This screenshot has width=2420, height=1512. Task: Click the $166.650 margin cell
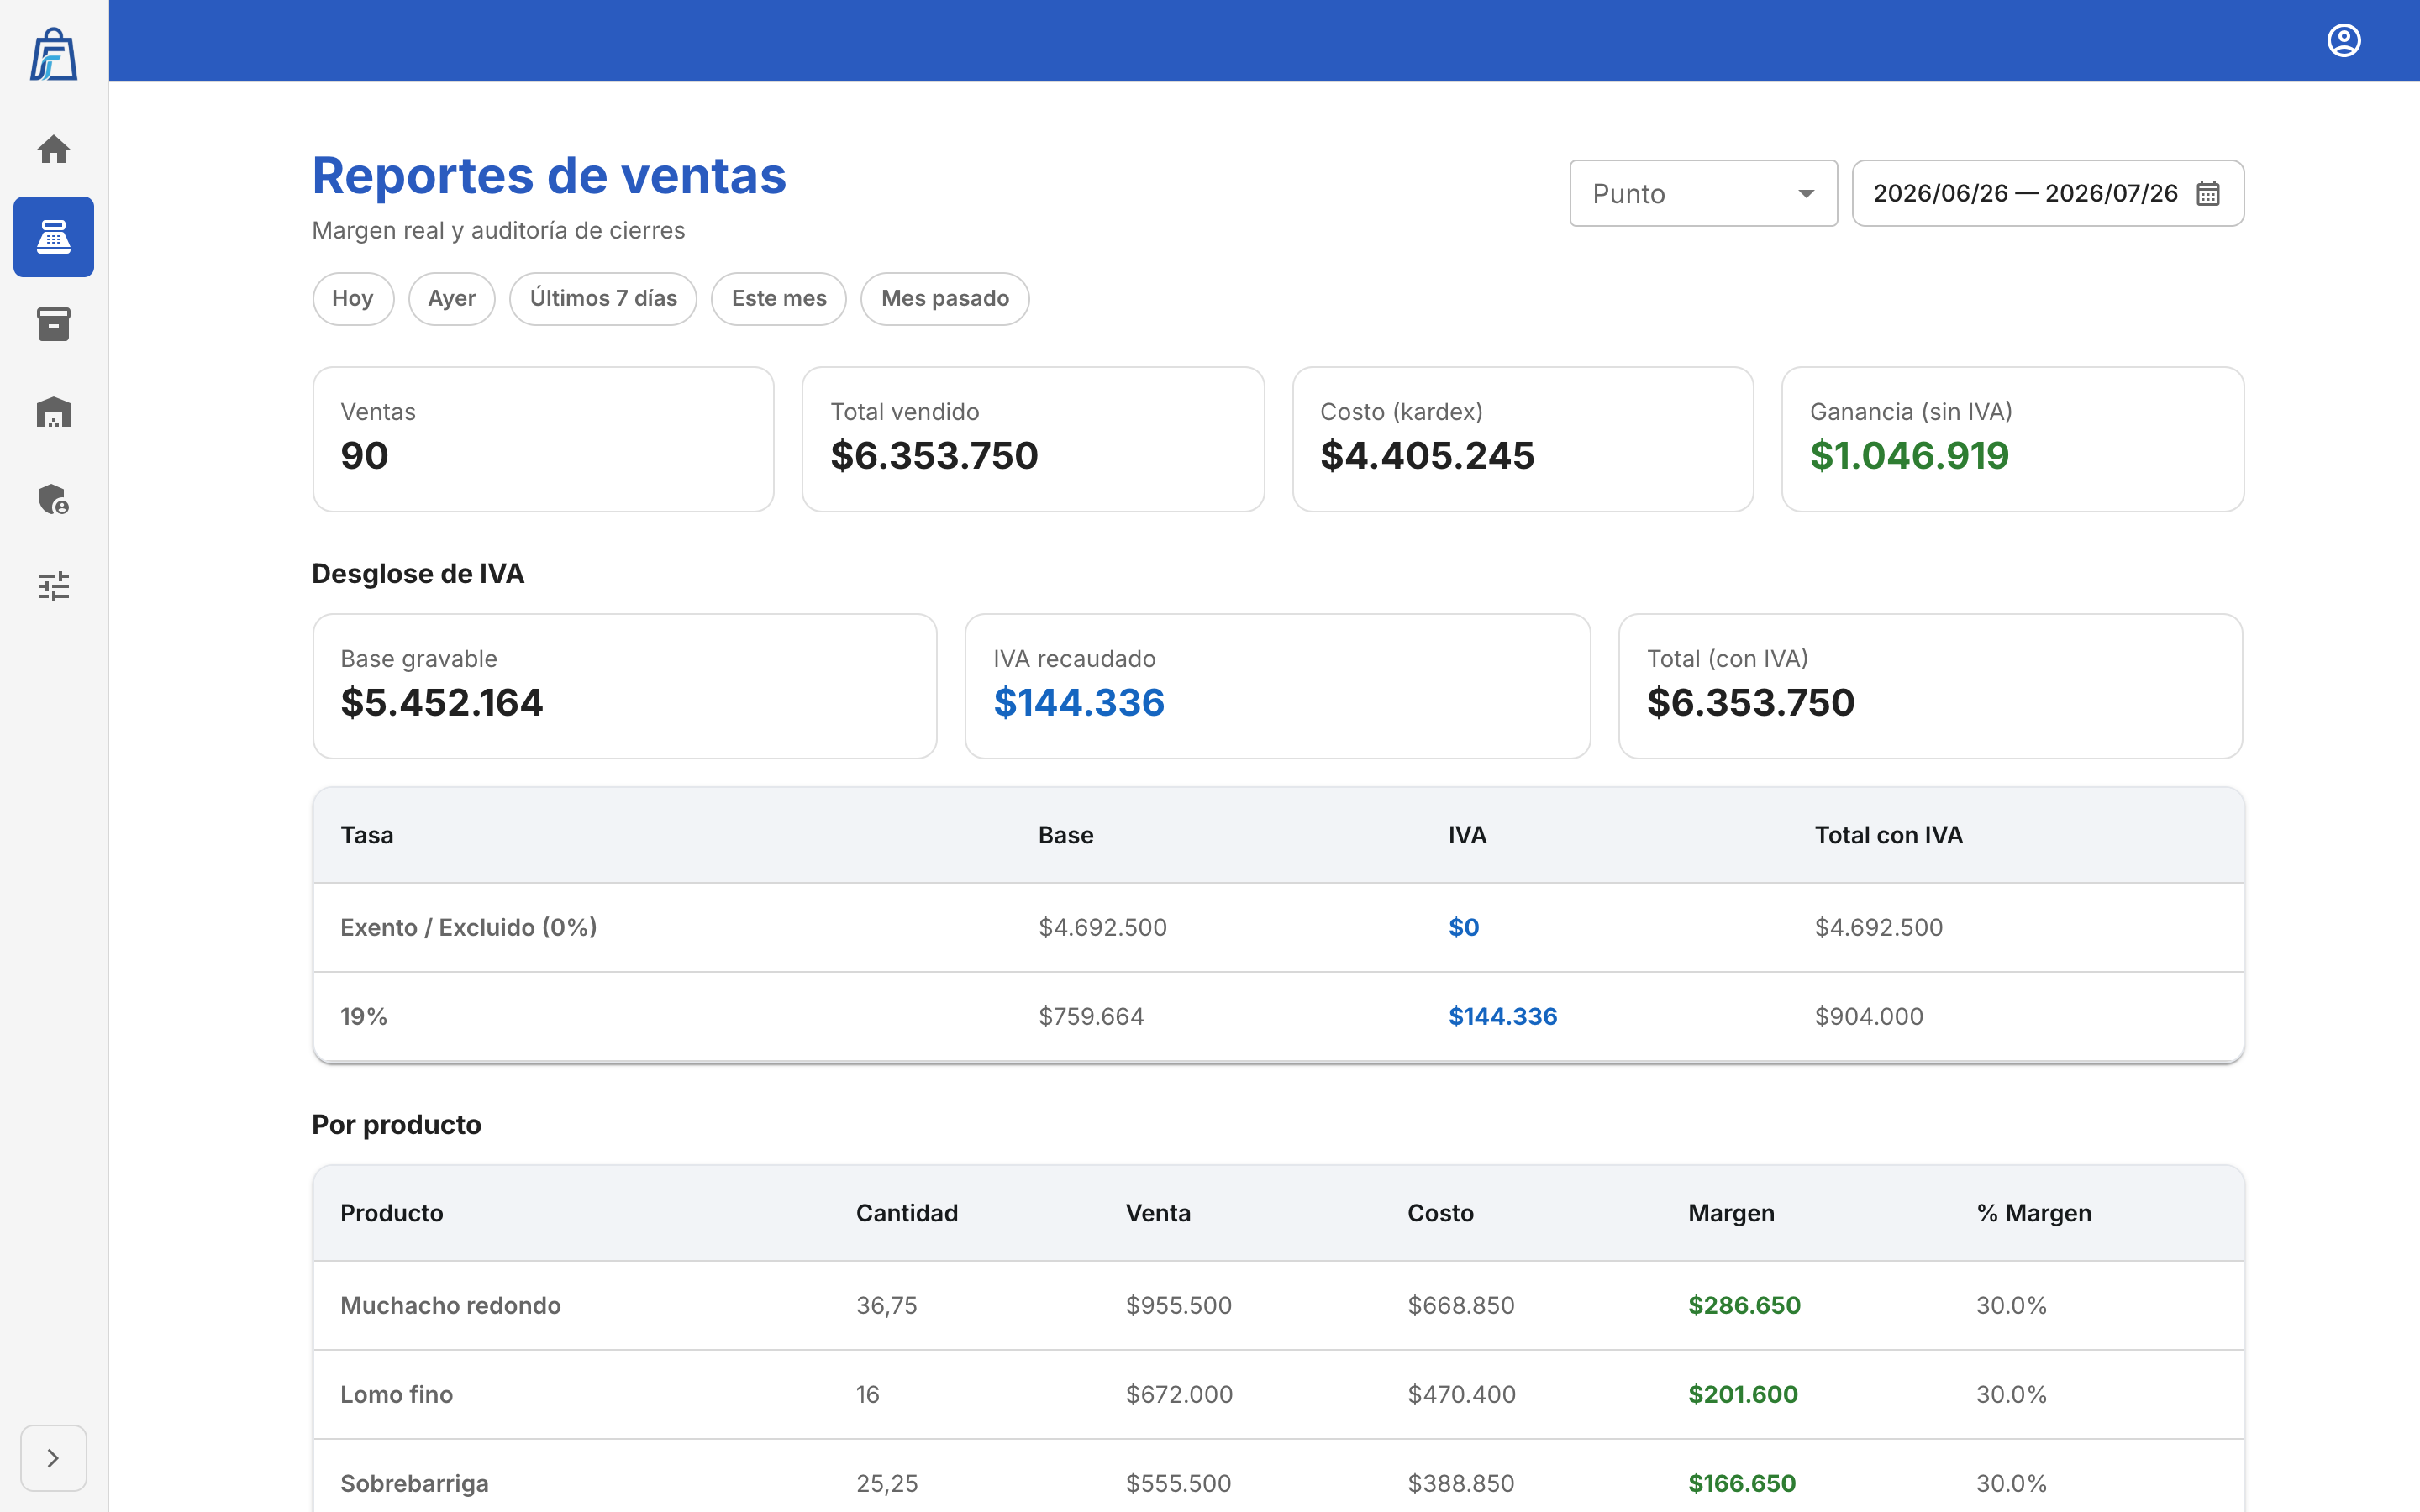click(1742, 1483)
